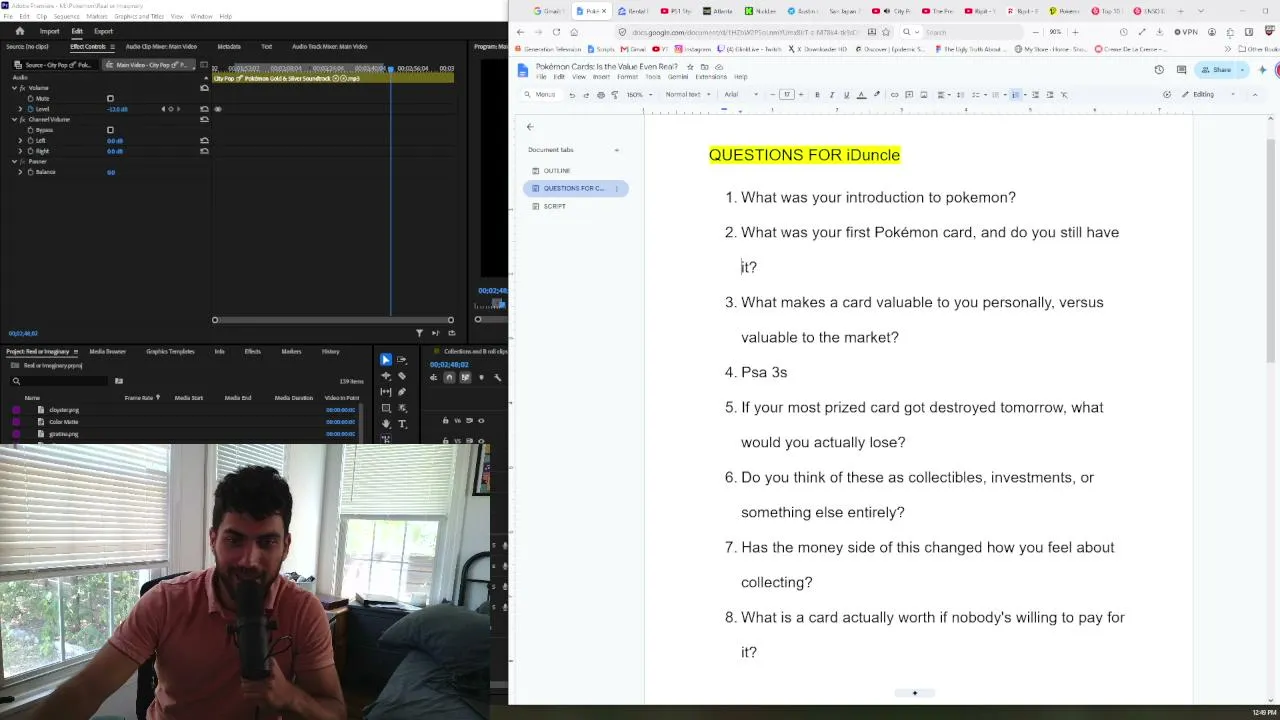Select the Ripple Edit tool
The height and width of the screenshot is (720, 1280).
click(x=386, y=376)
